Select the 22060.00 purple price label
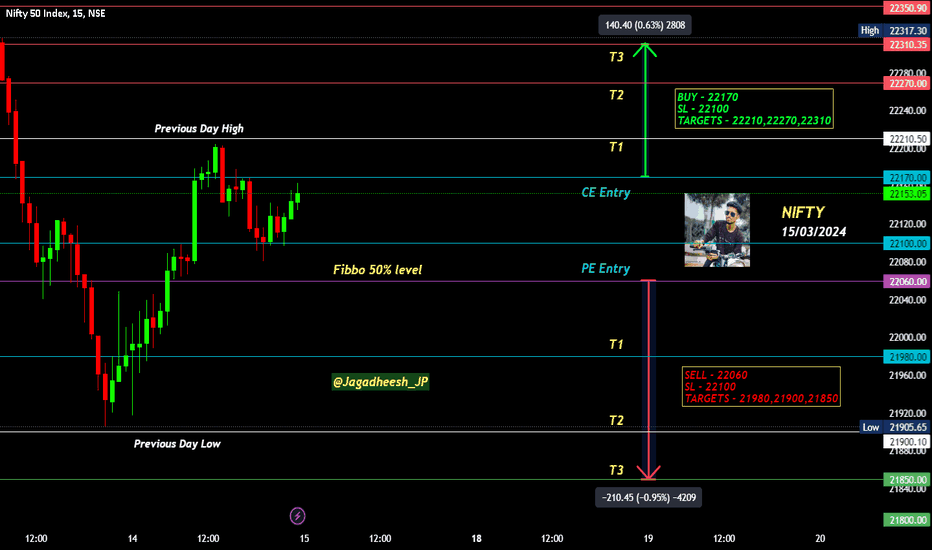 (907, 281)
